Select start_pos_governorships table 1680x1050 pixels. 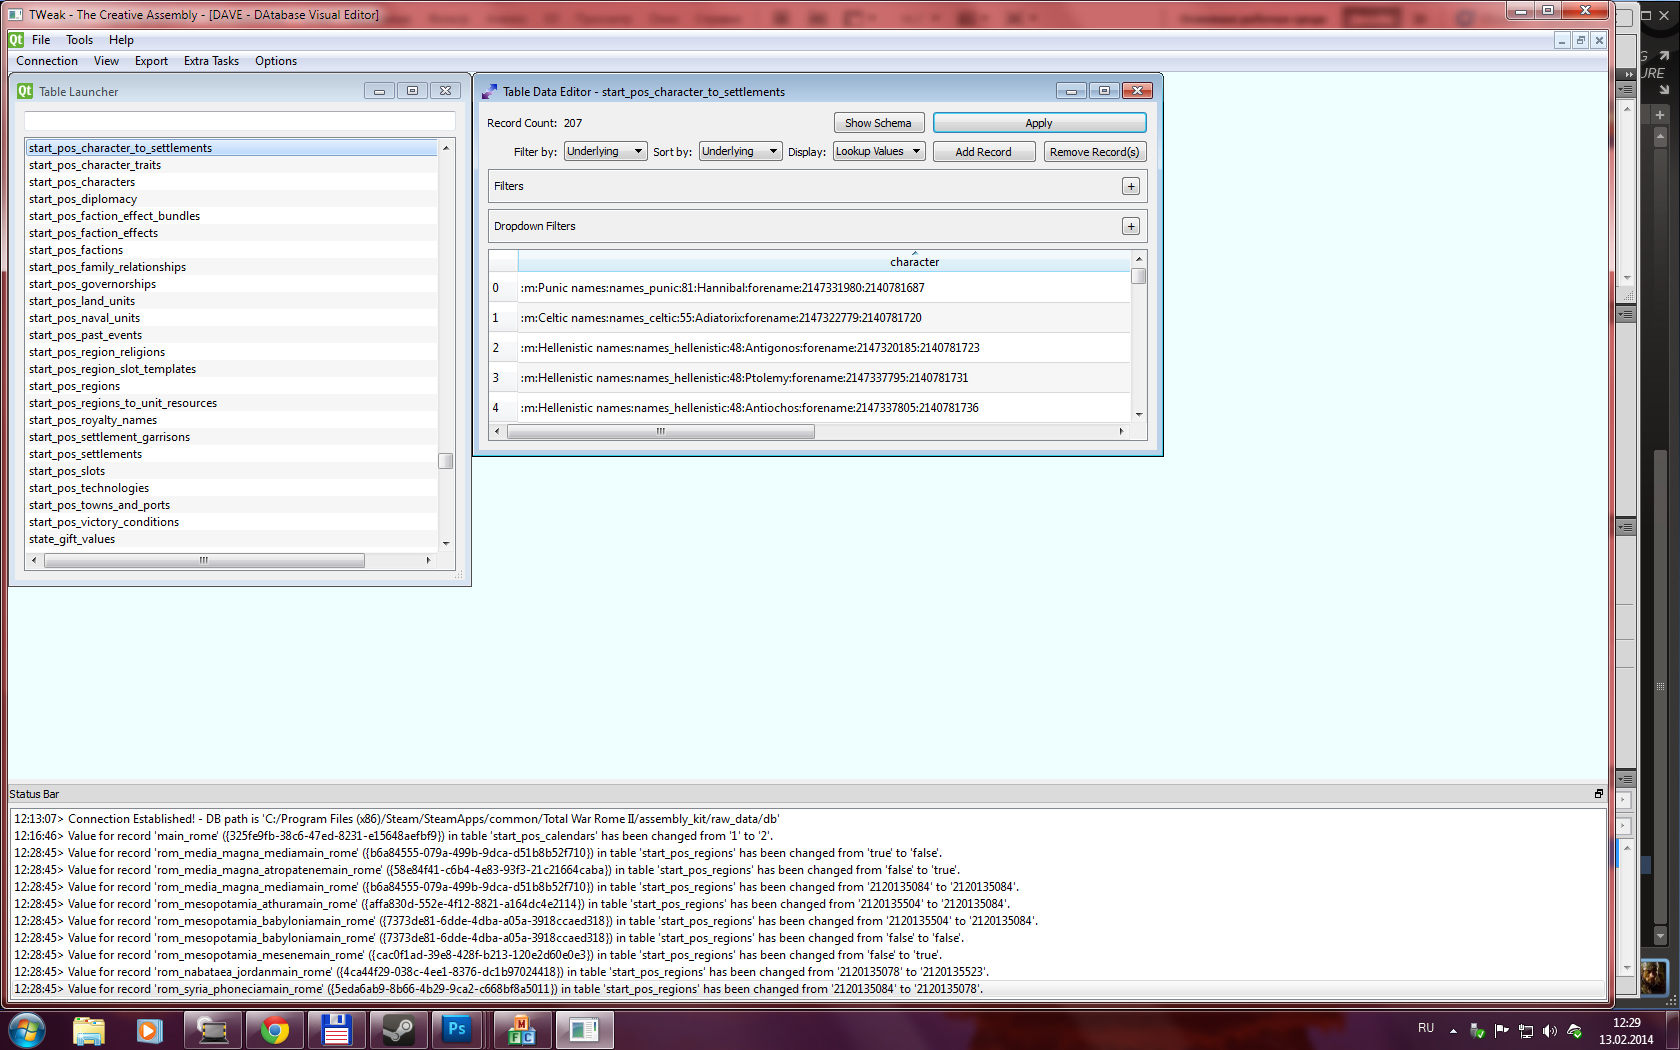[232, 284]
